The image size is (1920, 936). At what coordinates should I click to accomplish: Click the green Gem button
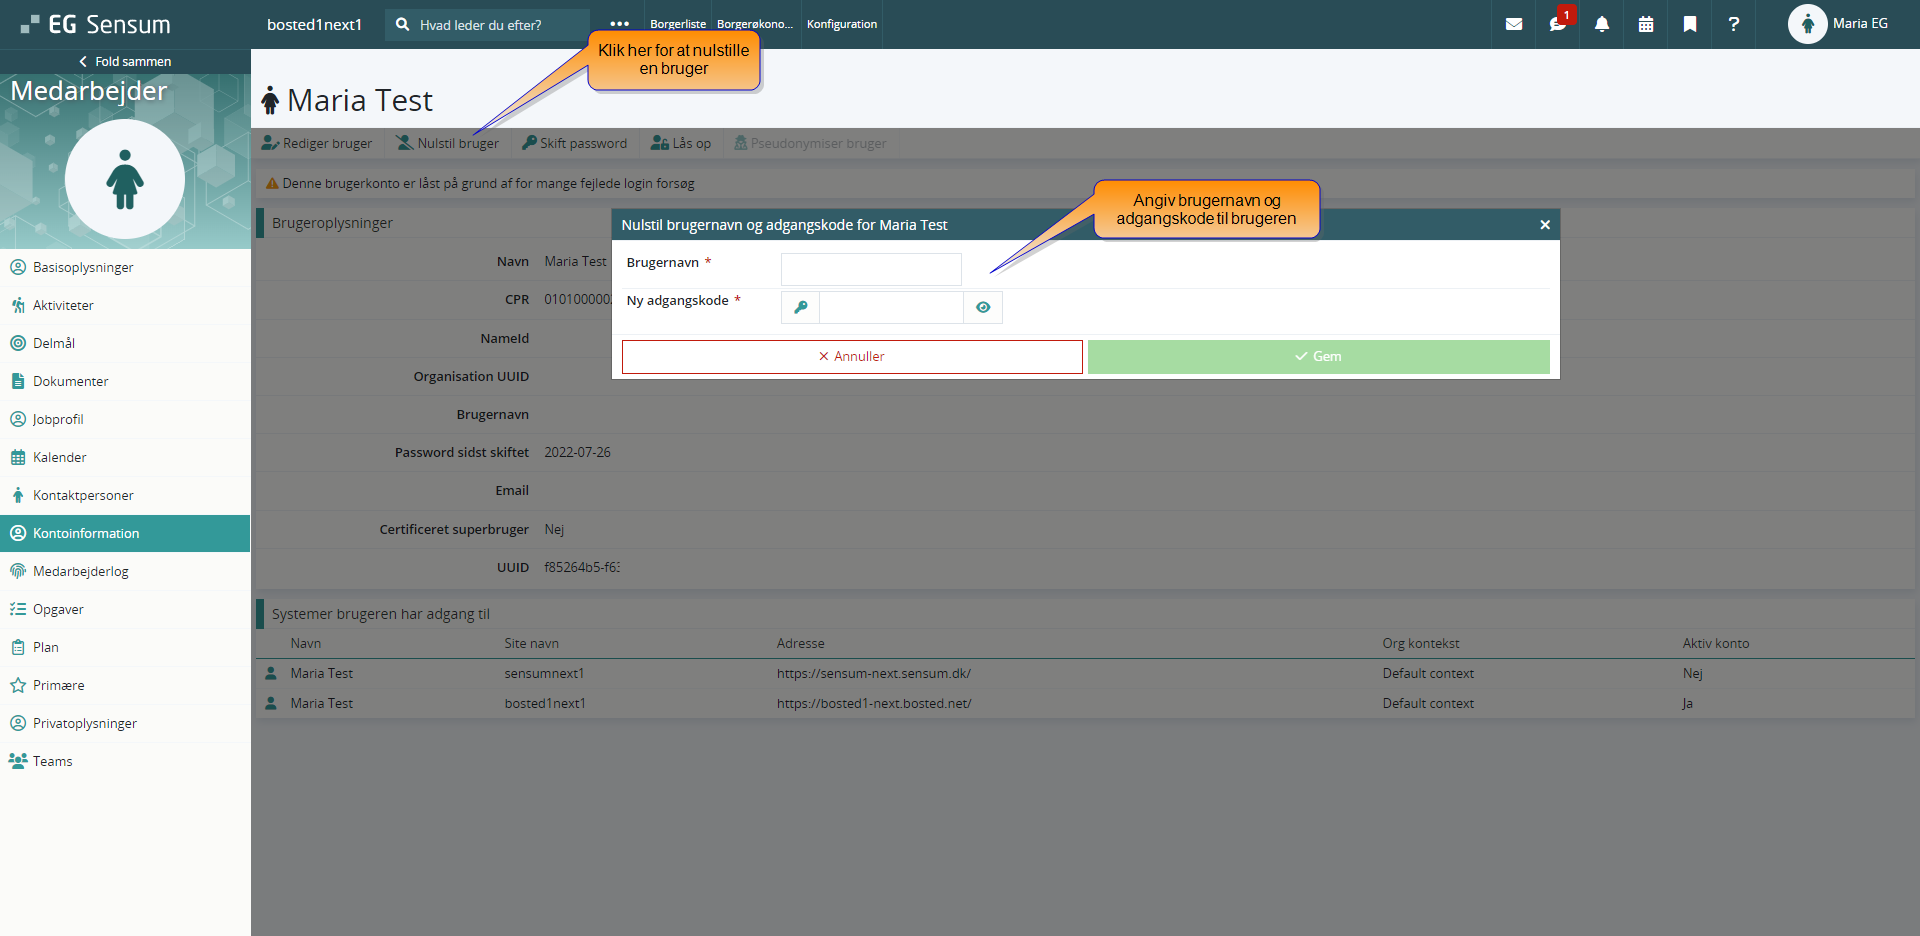pos(1318,357)
